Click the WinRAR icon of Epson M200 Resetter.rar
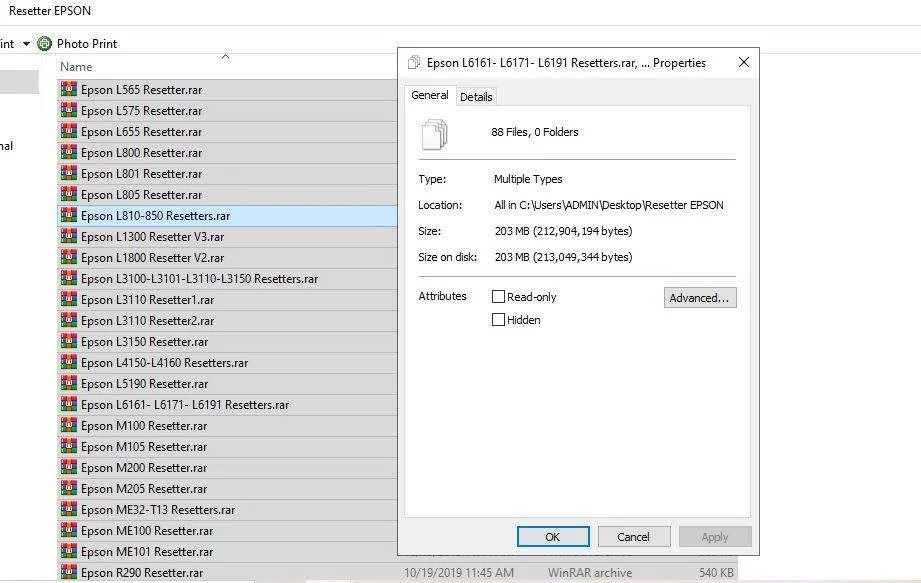 (x=69, y=467)
